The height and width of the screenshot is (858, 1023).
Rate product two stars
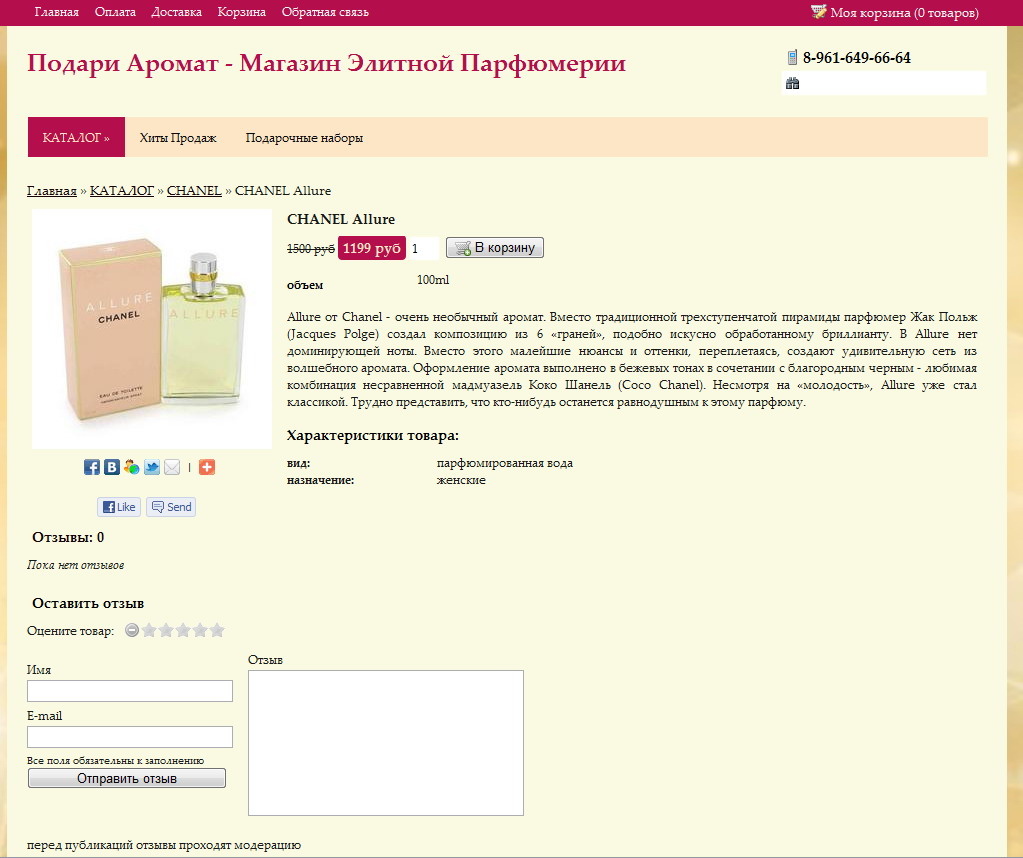pyautogui.click(x=166, y=630)
